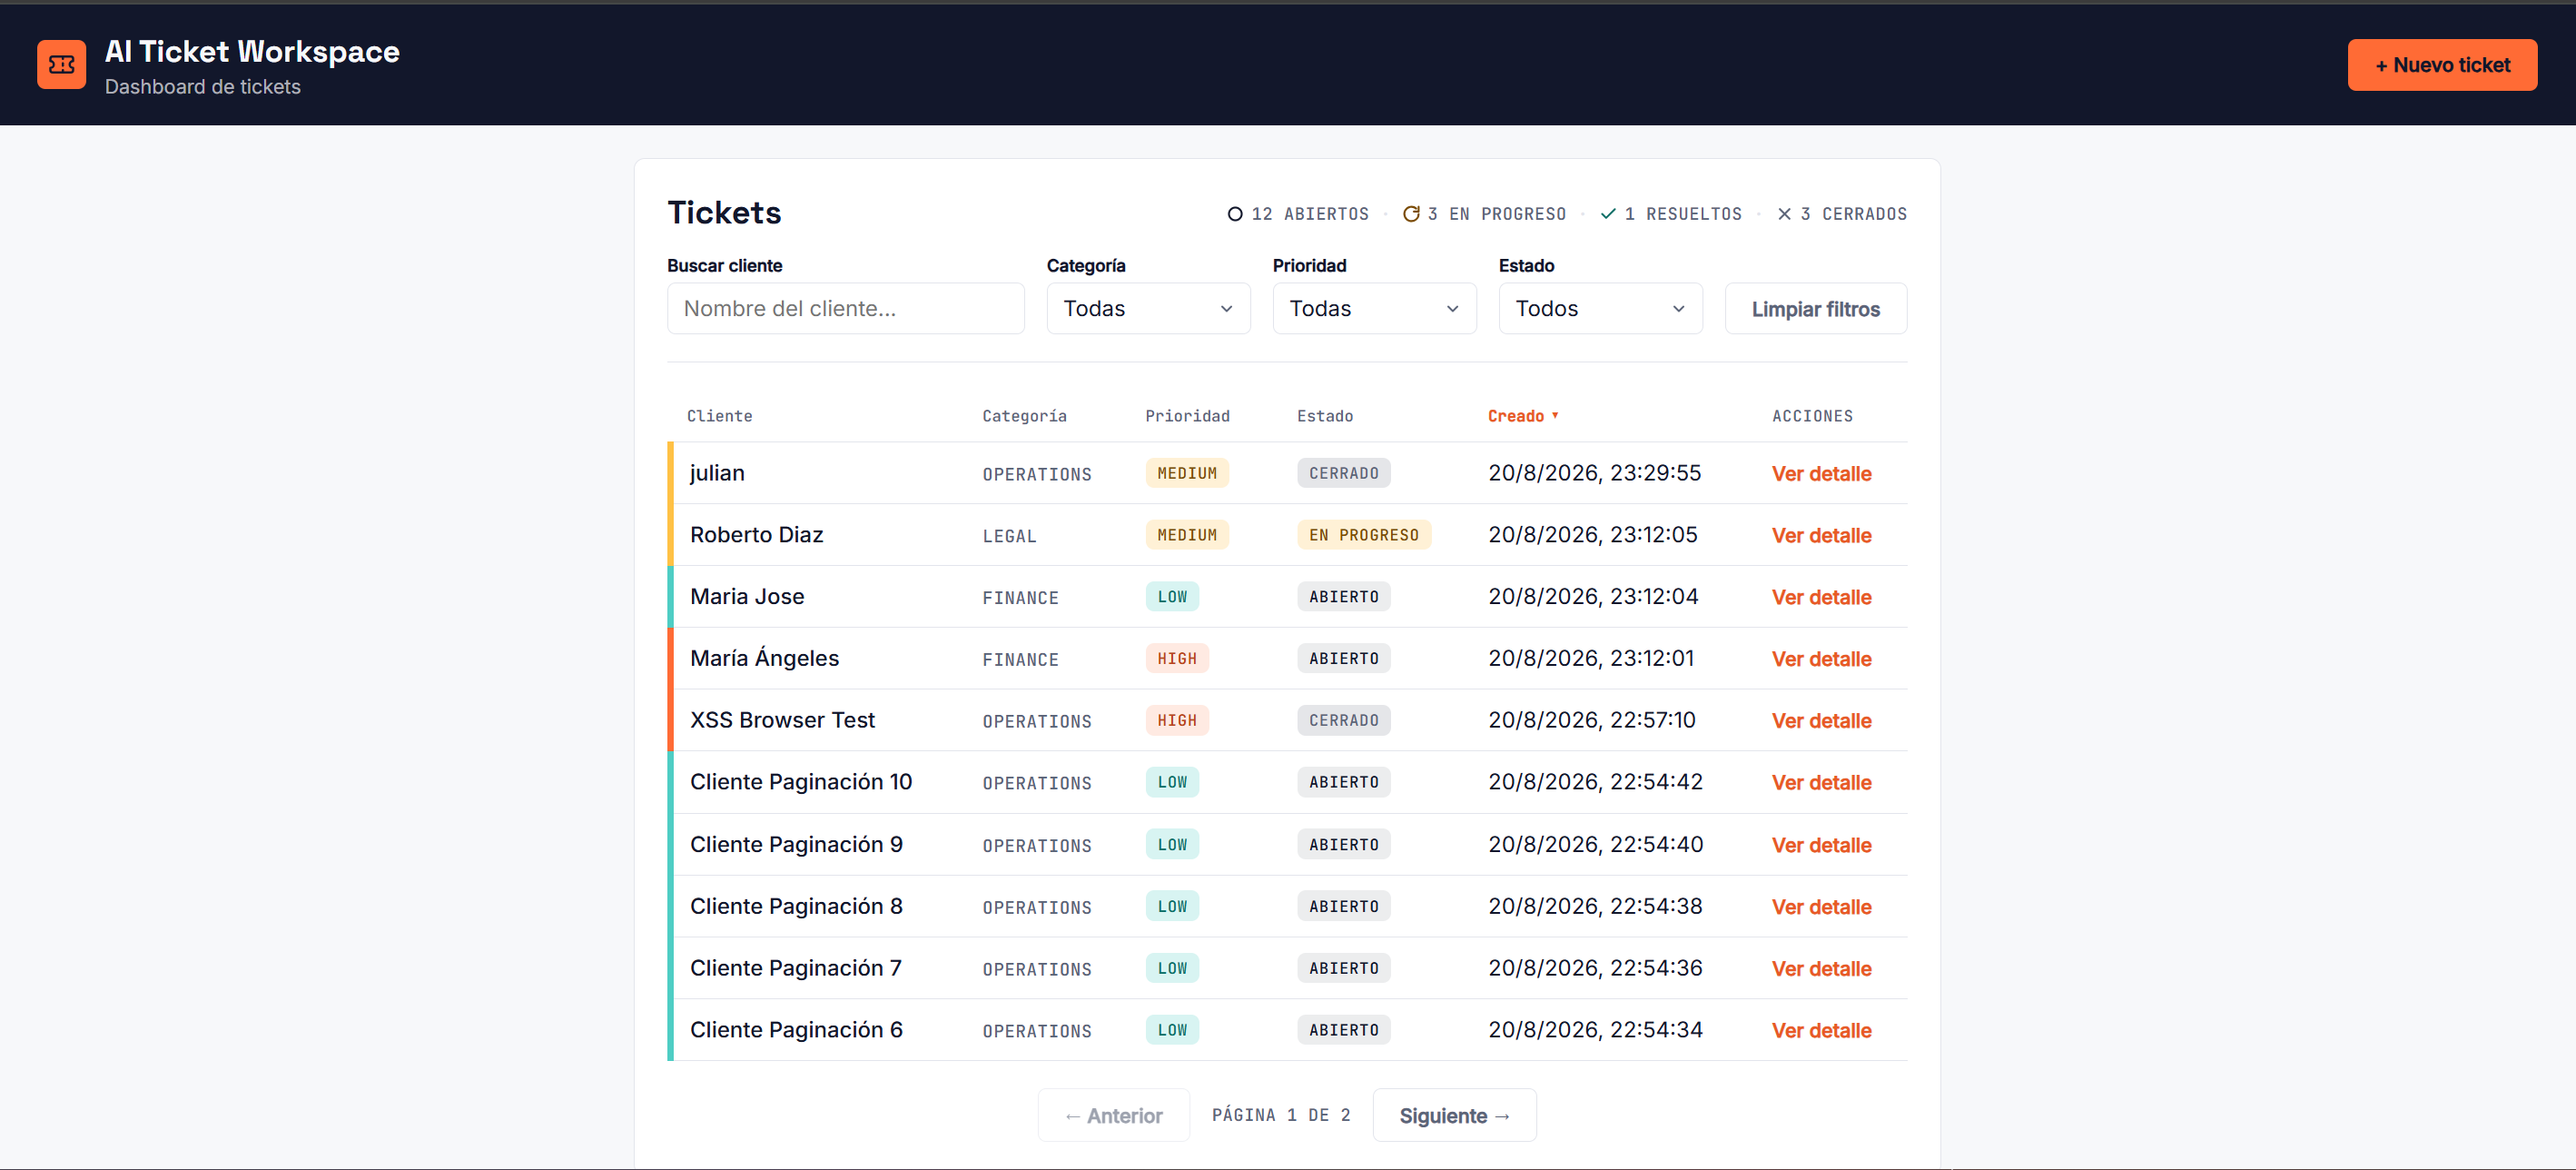Click the En Progreso refresh icon

click(1411, 214)
